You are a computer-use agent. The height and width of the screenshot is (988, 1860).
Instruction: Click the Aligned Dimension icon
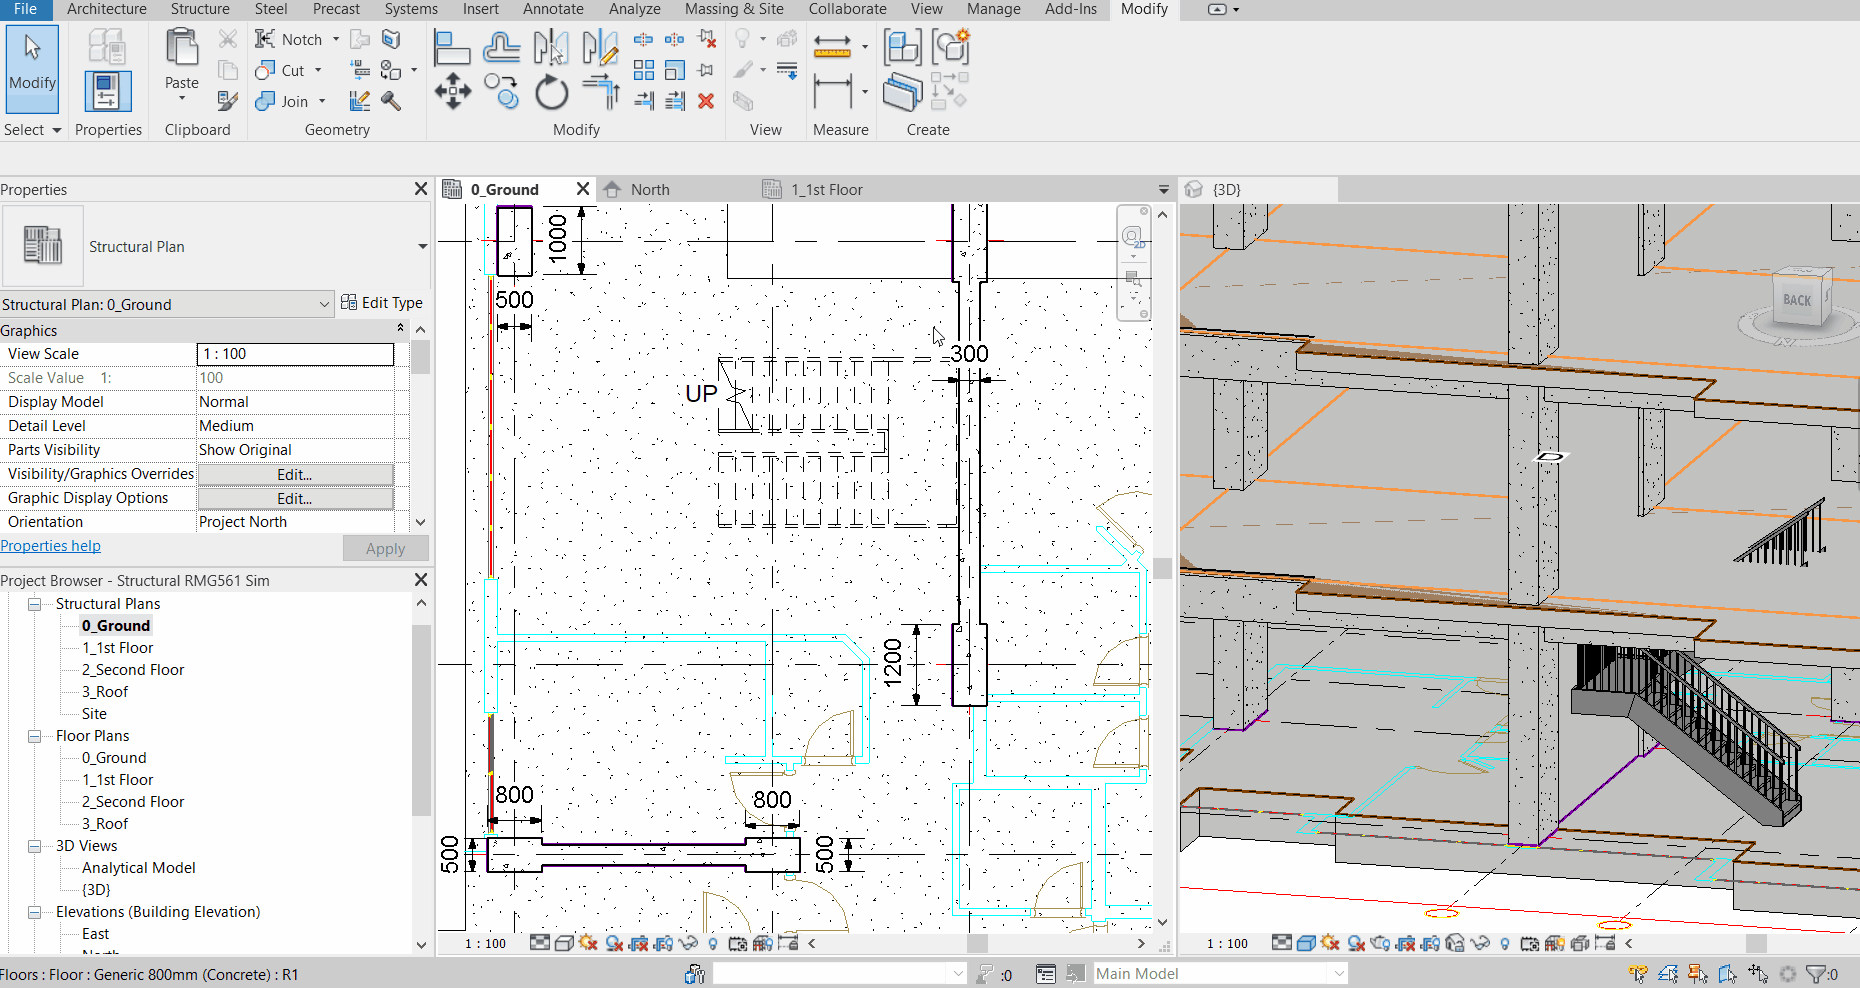point(832,92)
